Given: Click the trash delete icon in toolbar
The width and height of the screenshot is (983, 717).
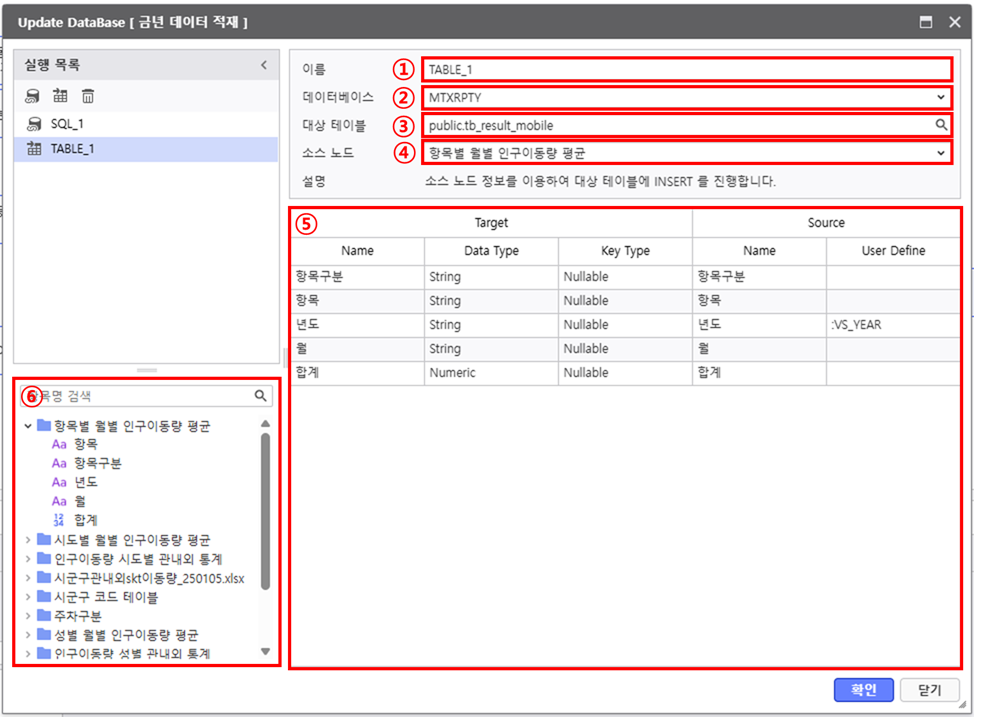Looking at the screenshot, I should (x=88, y=96).
